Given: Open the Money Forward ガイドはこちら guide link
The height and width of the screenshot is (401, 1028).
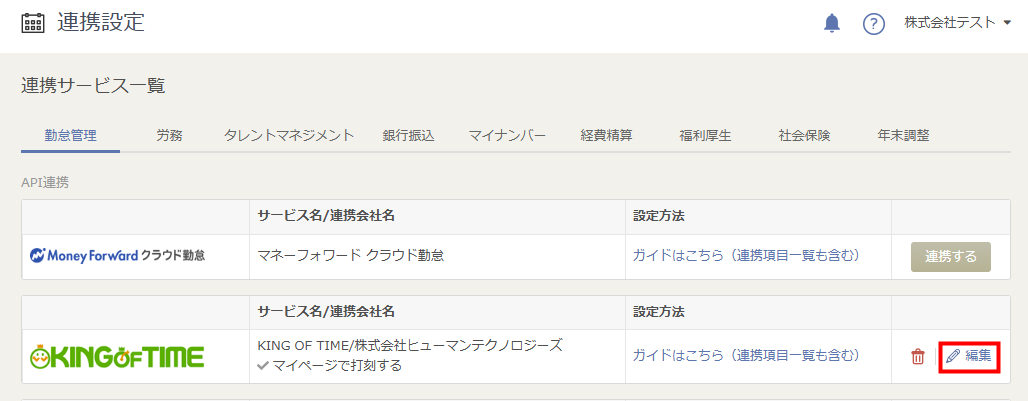Looking at the screenshot, I should tap(745, 255).
